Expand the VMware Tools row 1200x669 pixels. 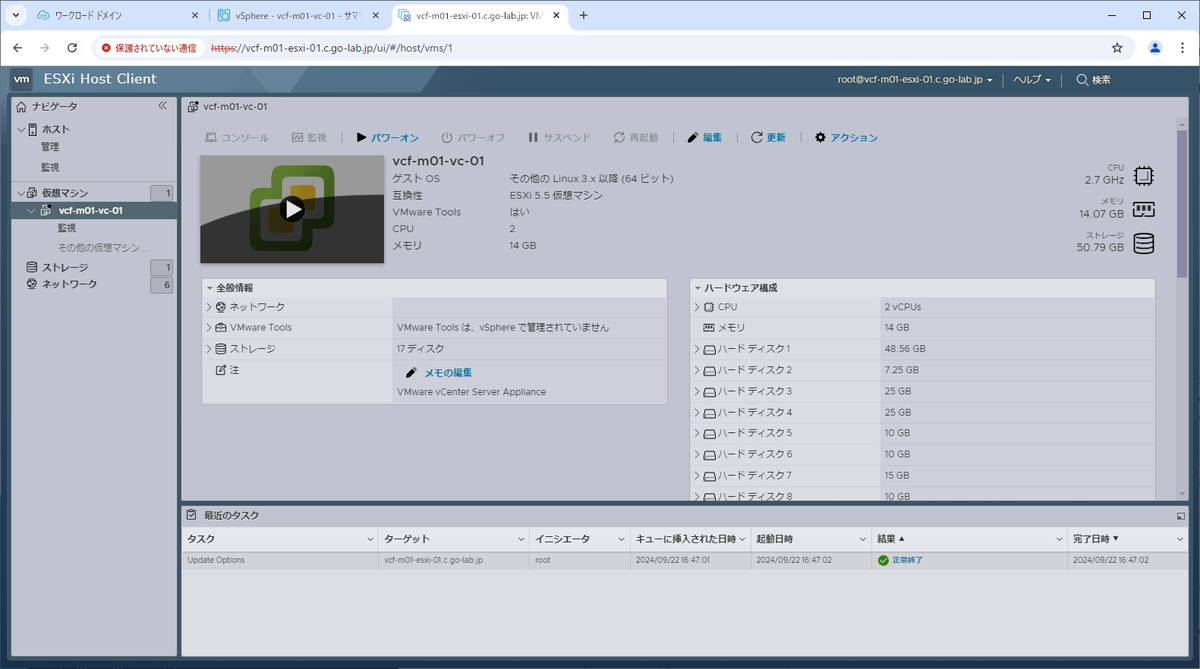coord(209,328)
